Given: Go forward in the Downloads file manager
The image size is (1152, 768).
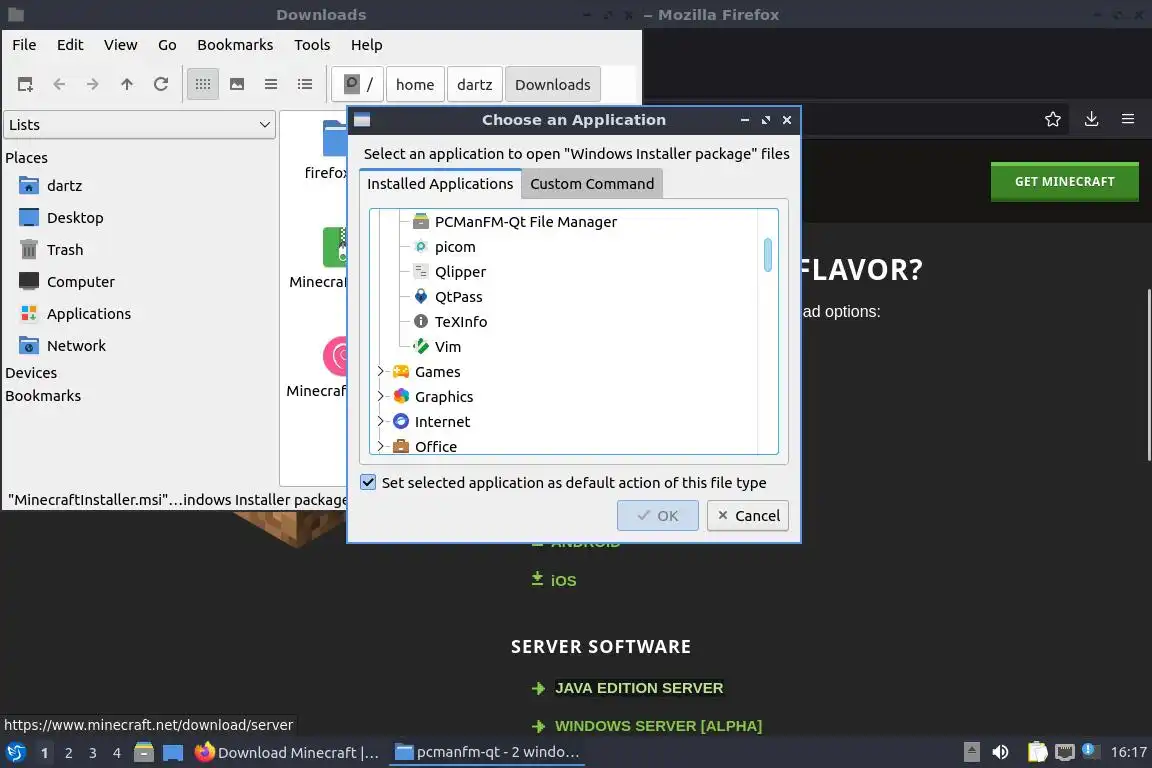Looking at the screenshot, I should pos(93,85).
